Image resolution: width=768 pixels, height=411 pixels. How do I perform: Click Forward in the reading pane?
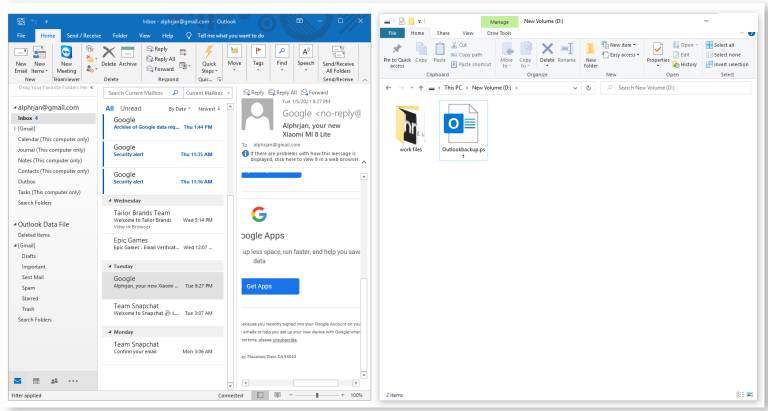coord(314,93)
